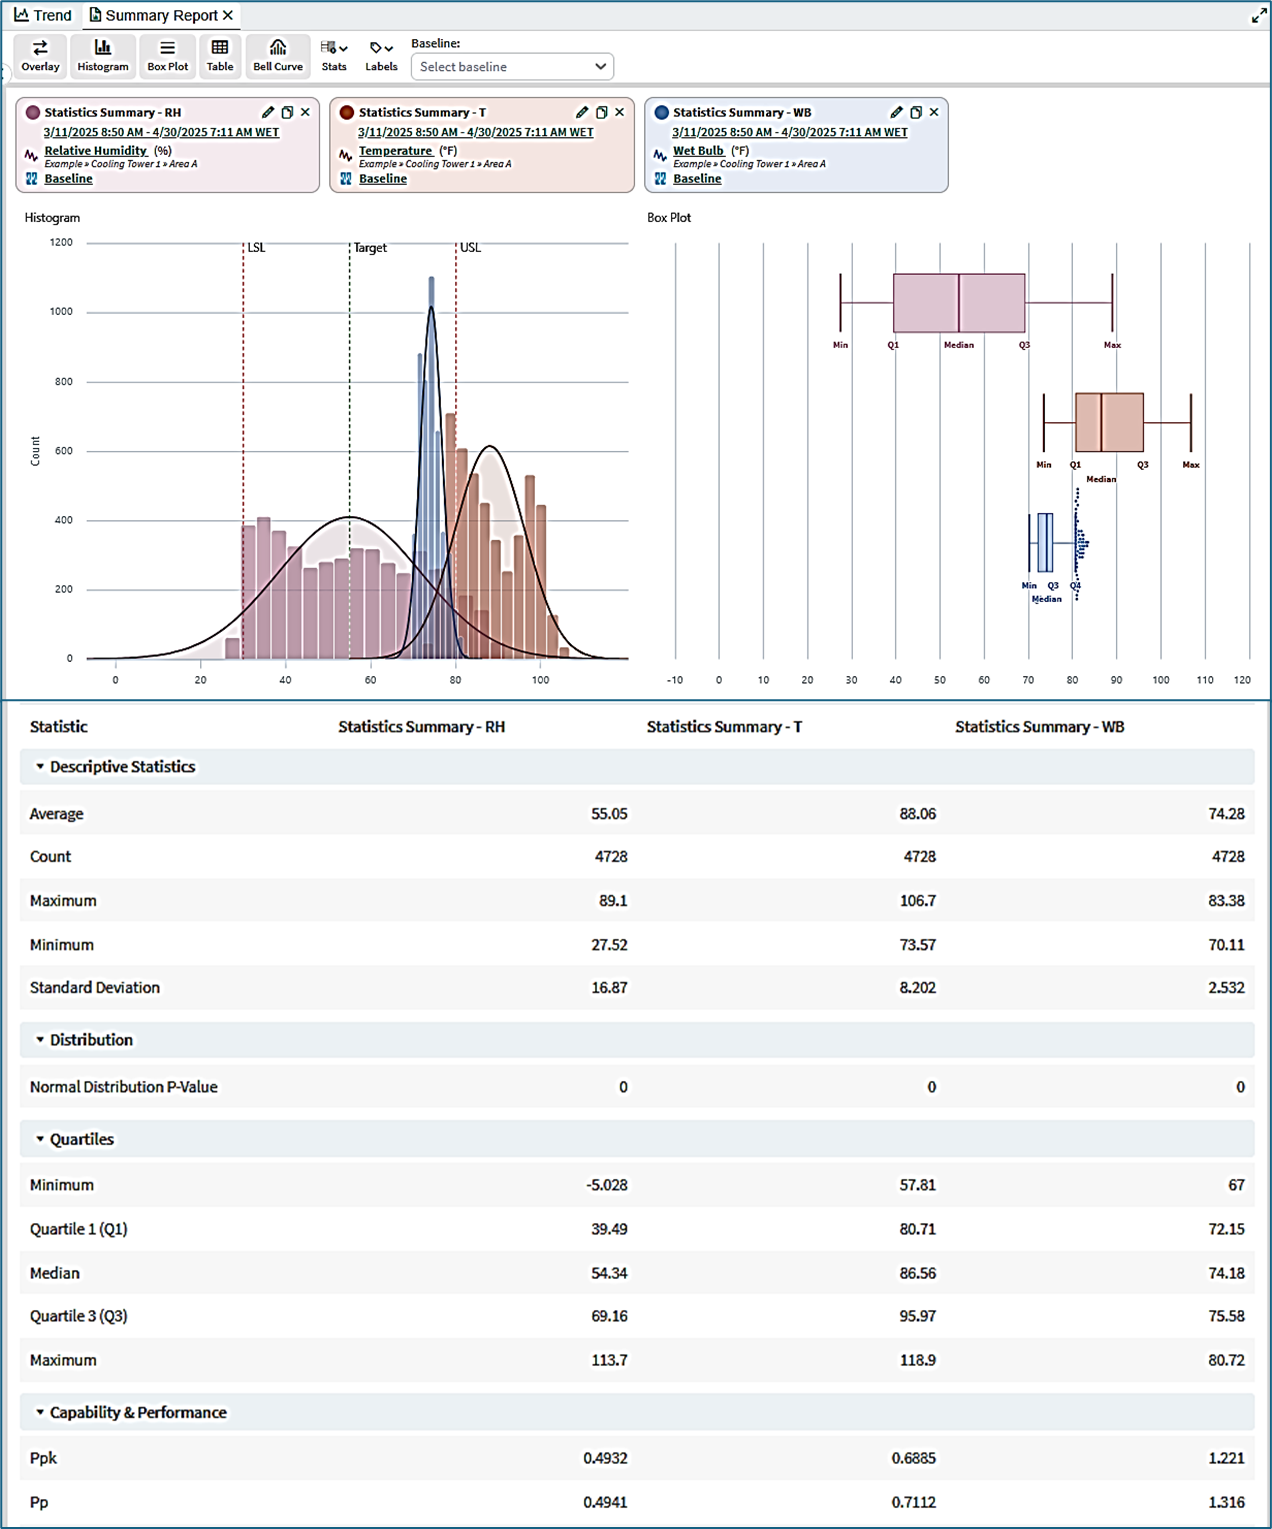The height and width of the screenshot is (1529, 1272).
Task: Edit the Statistics Summary - RH card
Action: (268, 112)
